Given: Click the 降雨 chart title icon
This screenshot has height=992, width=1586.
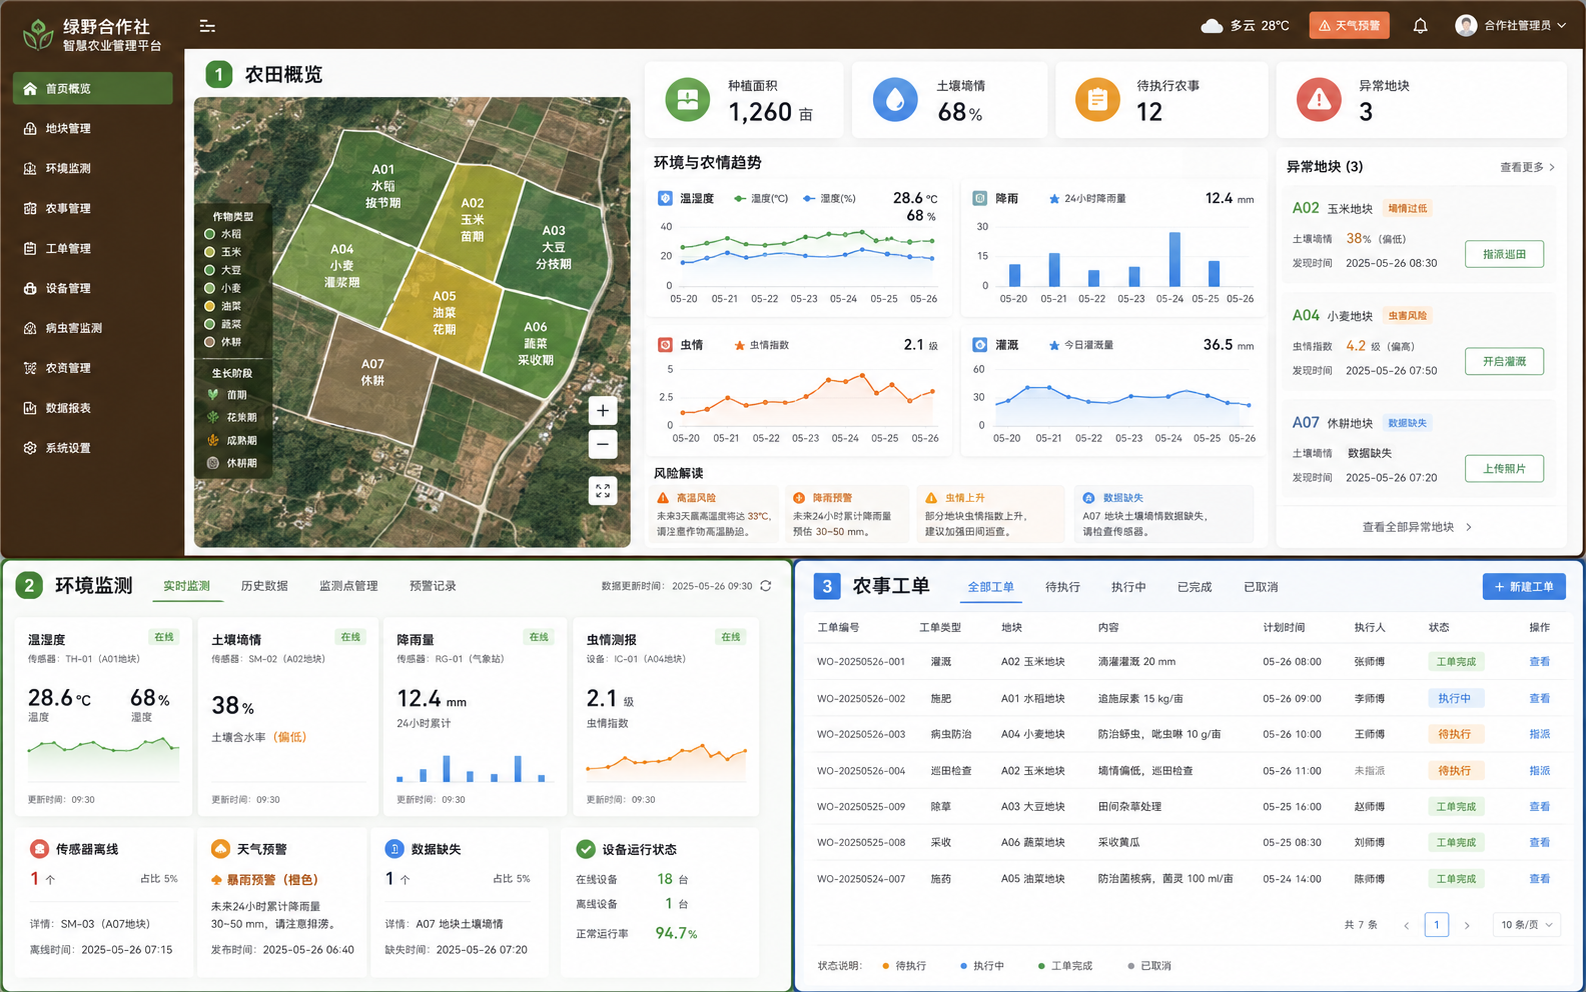Looking at the screenshot, I should click(x=980, y=198).
